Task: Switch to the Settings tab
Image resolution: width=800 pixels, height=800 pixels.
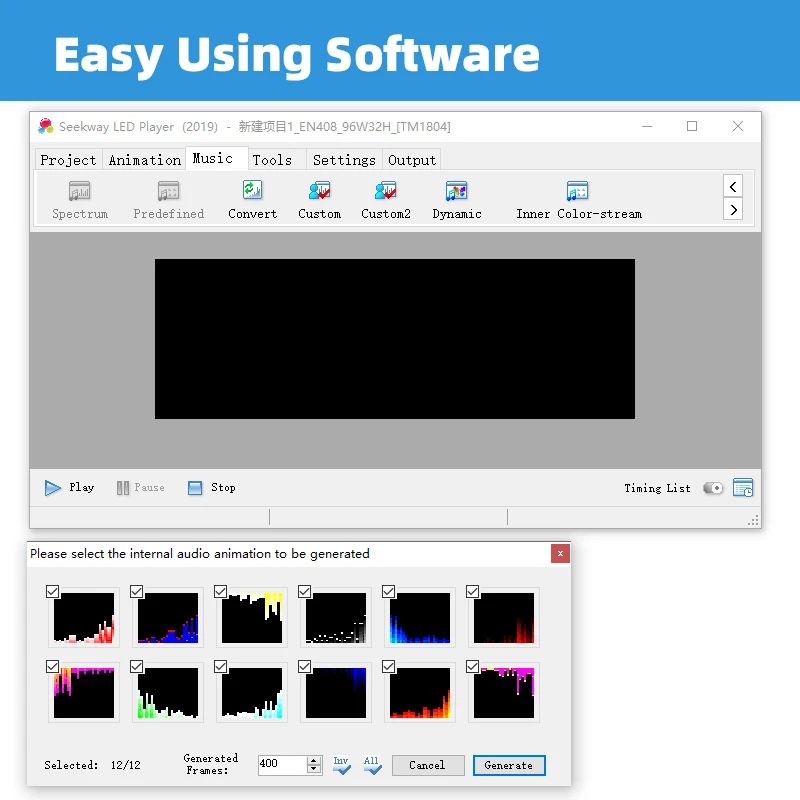Action: click(344, 160)
